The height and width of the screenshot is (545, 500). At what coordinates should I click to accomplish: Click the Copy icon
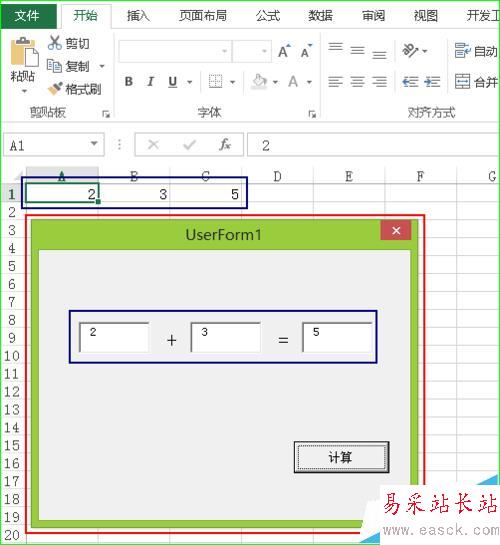(54, 66)
